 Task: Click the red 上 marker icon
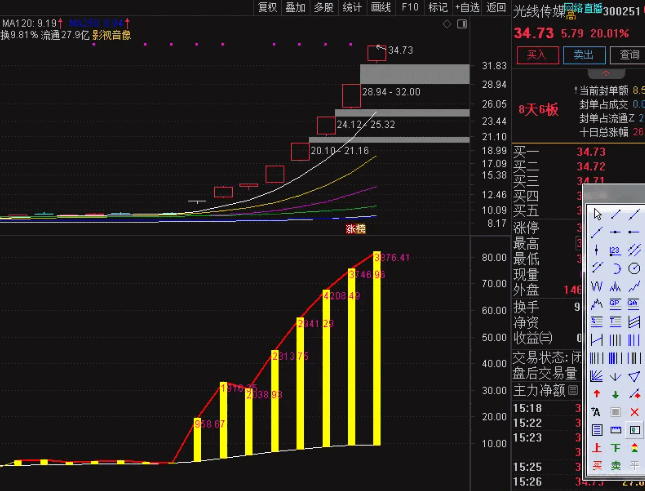597,448
